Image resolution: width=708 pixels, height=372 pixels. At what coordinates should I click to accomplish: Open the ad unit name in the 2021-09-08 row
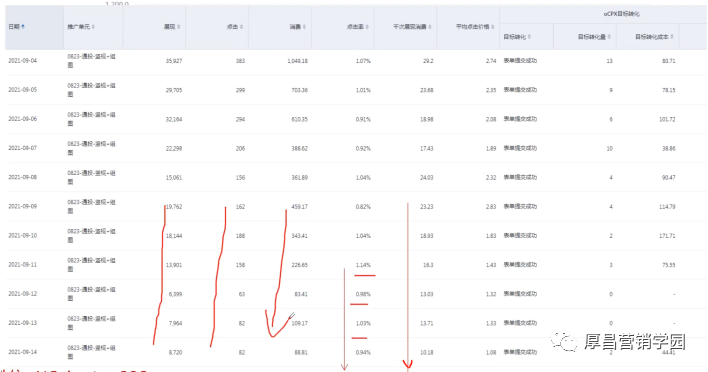pos(92,177)
